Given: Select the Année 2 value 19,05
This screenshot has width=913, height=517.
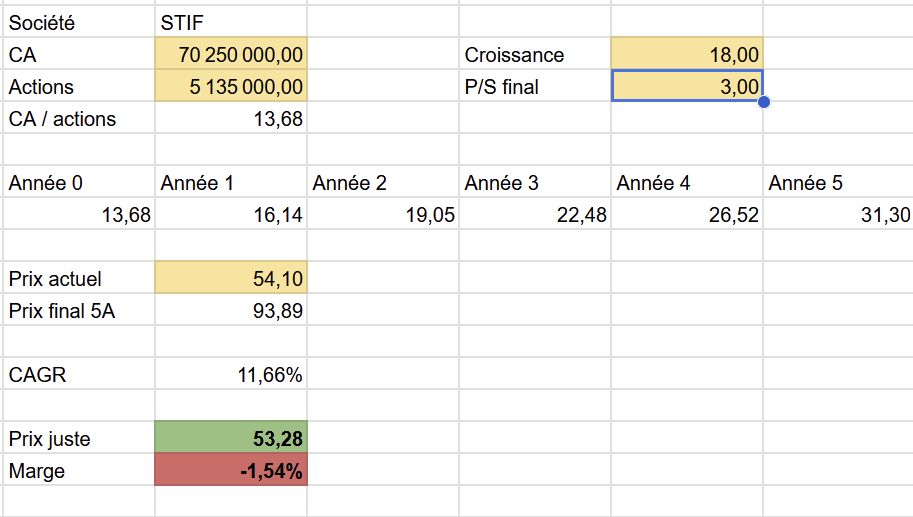Looking at the screenshot, I should point(383,214).
